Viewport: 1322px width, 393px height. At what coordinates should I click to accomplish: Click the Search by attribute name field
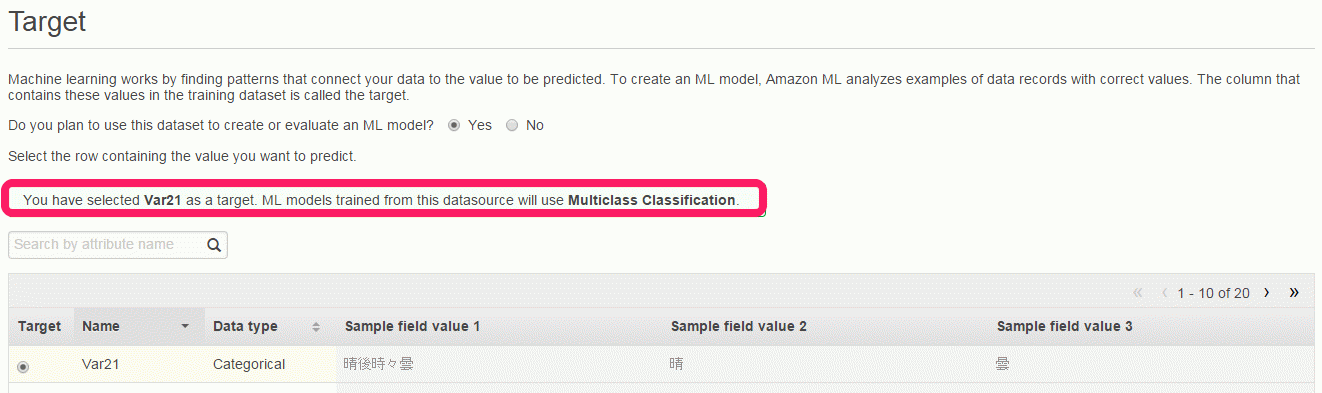click(106, 245)
